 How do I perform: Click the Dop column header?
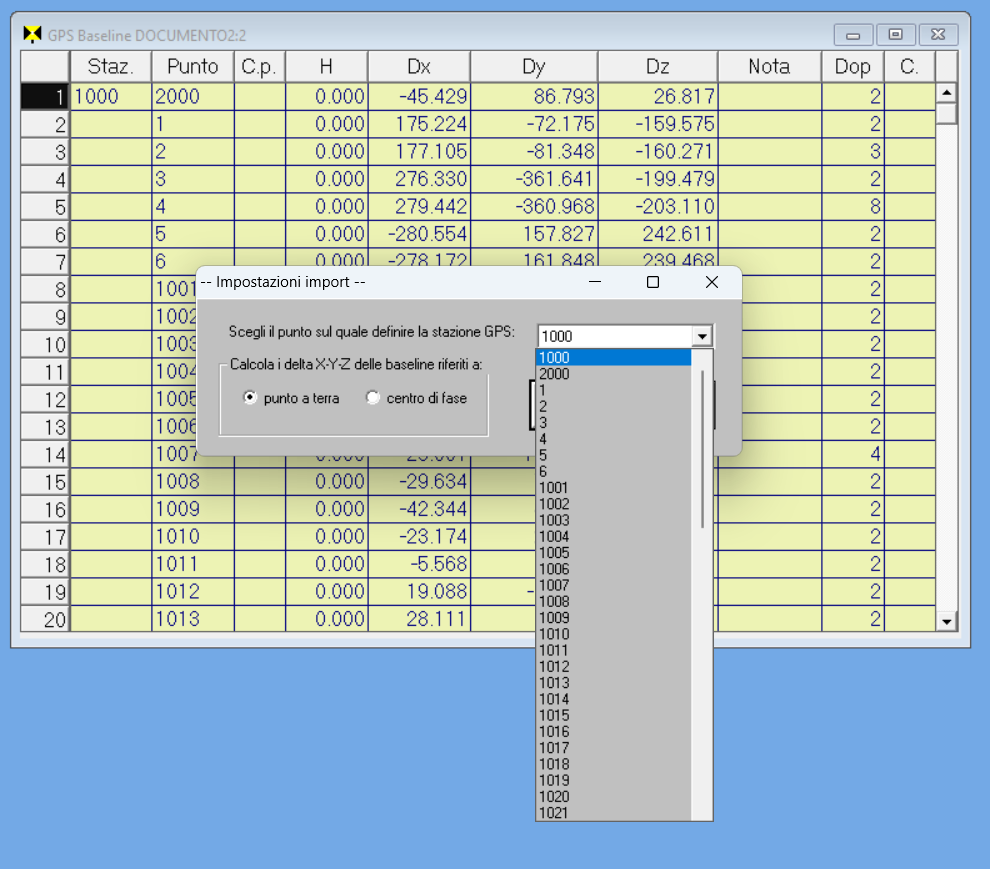click(x=852, y=67)
